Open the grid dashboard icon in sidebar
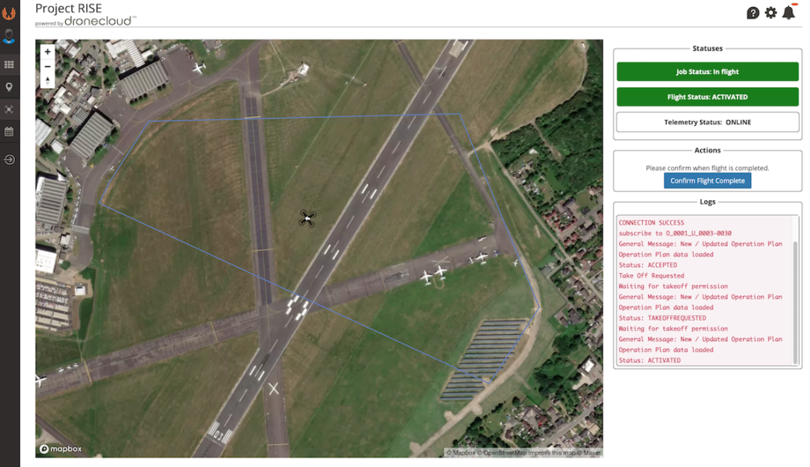This screenshot has width=810, height=467. (x=9, y=65)
